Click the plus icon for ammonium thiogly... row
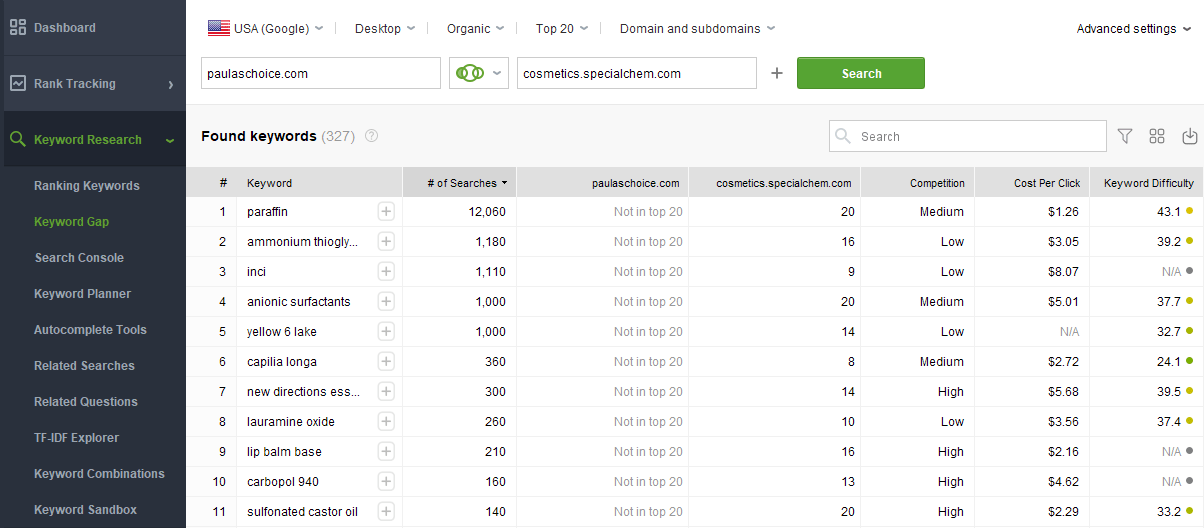The image size is (1204, 528). tap(386, 241)
